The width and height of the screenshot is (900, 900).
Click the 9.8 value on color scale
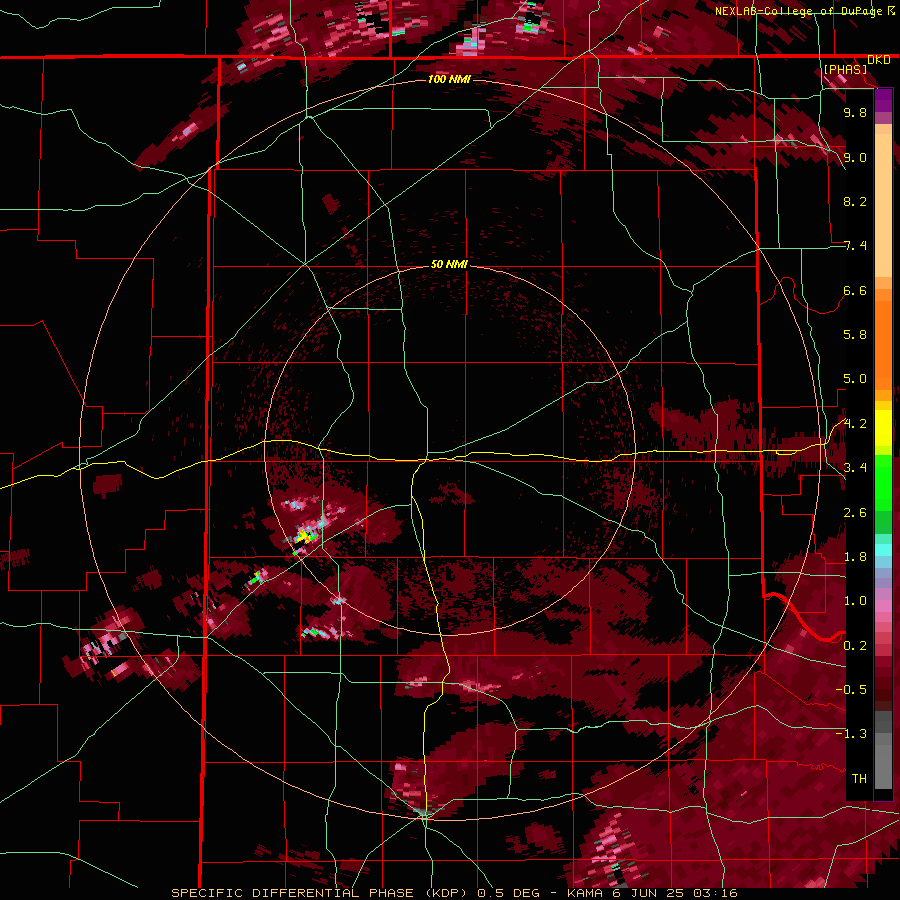point(855,113)
